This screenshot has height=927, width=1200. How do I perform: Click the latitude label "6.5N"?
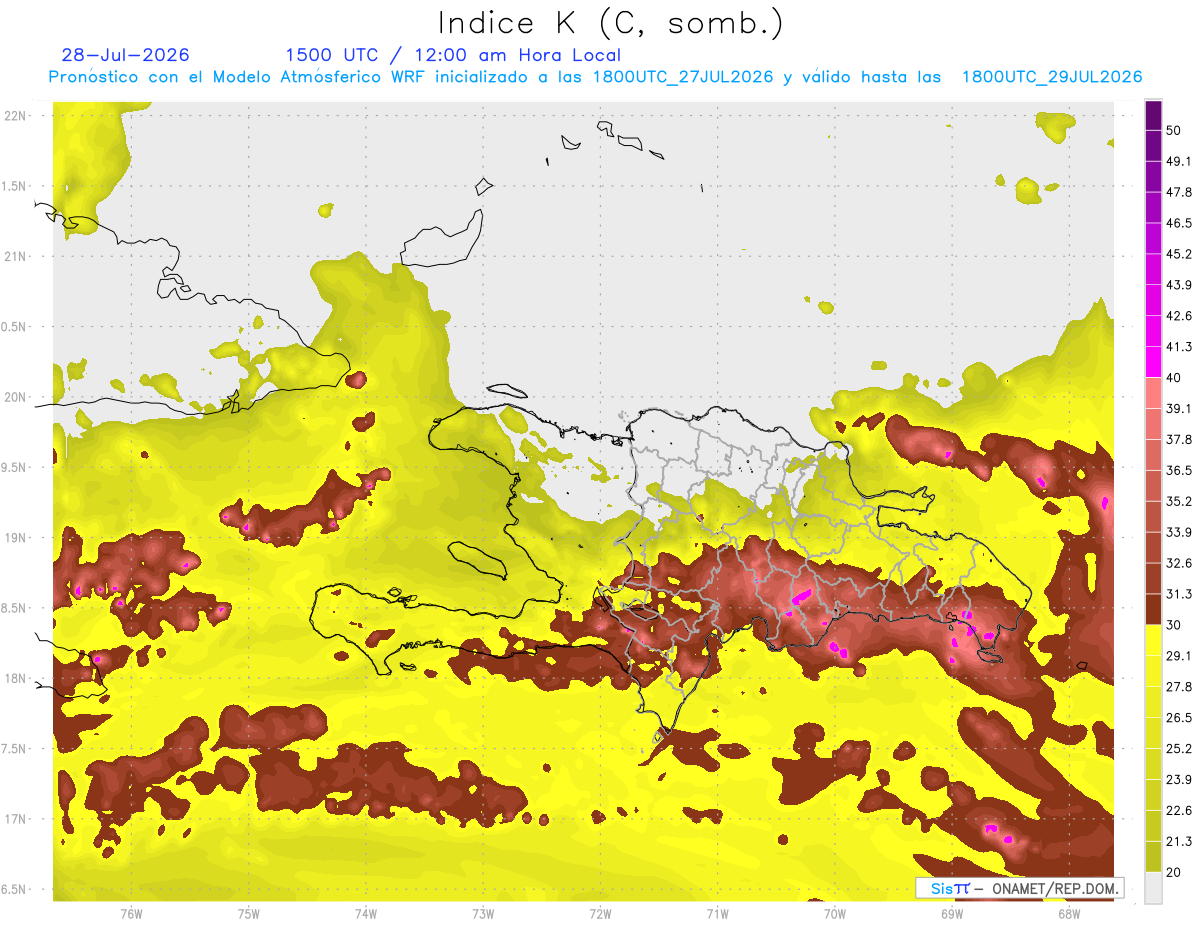click(x=15, y=890)
